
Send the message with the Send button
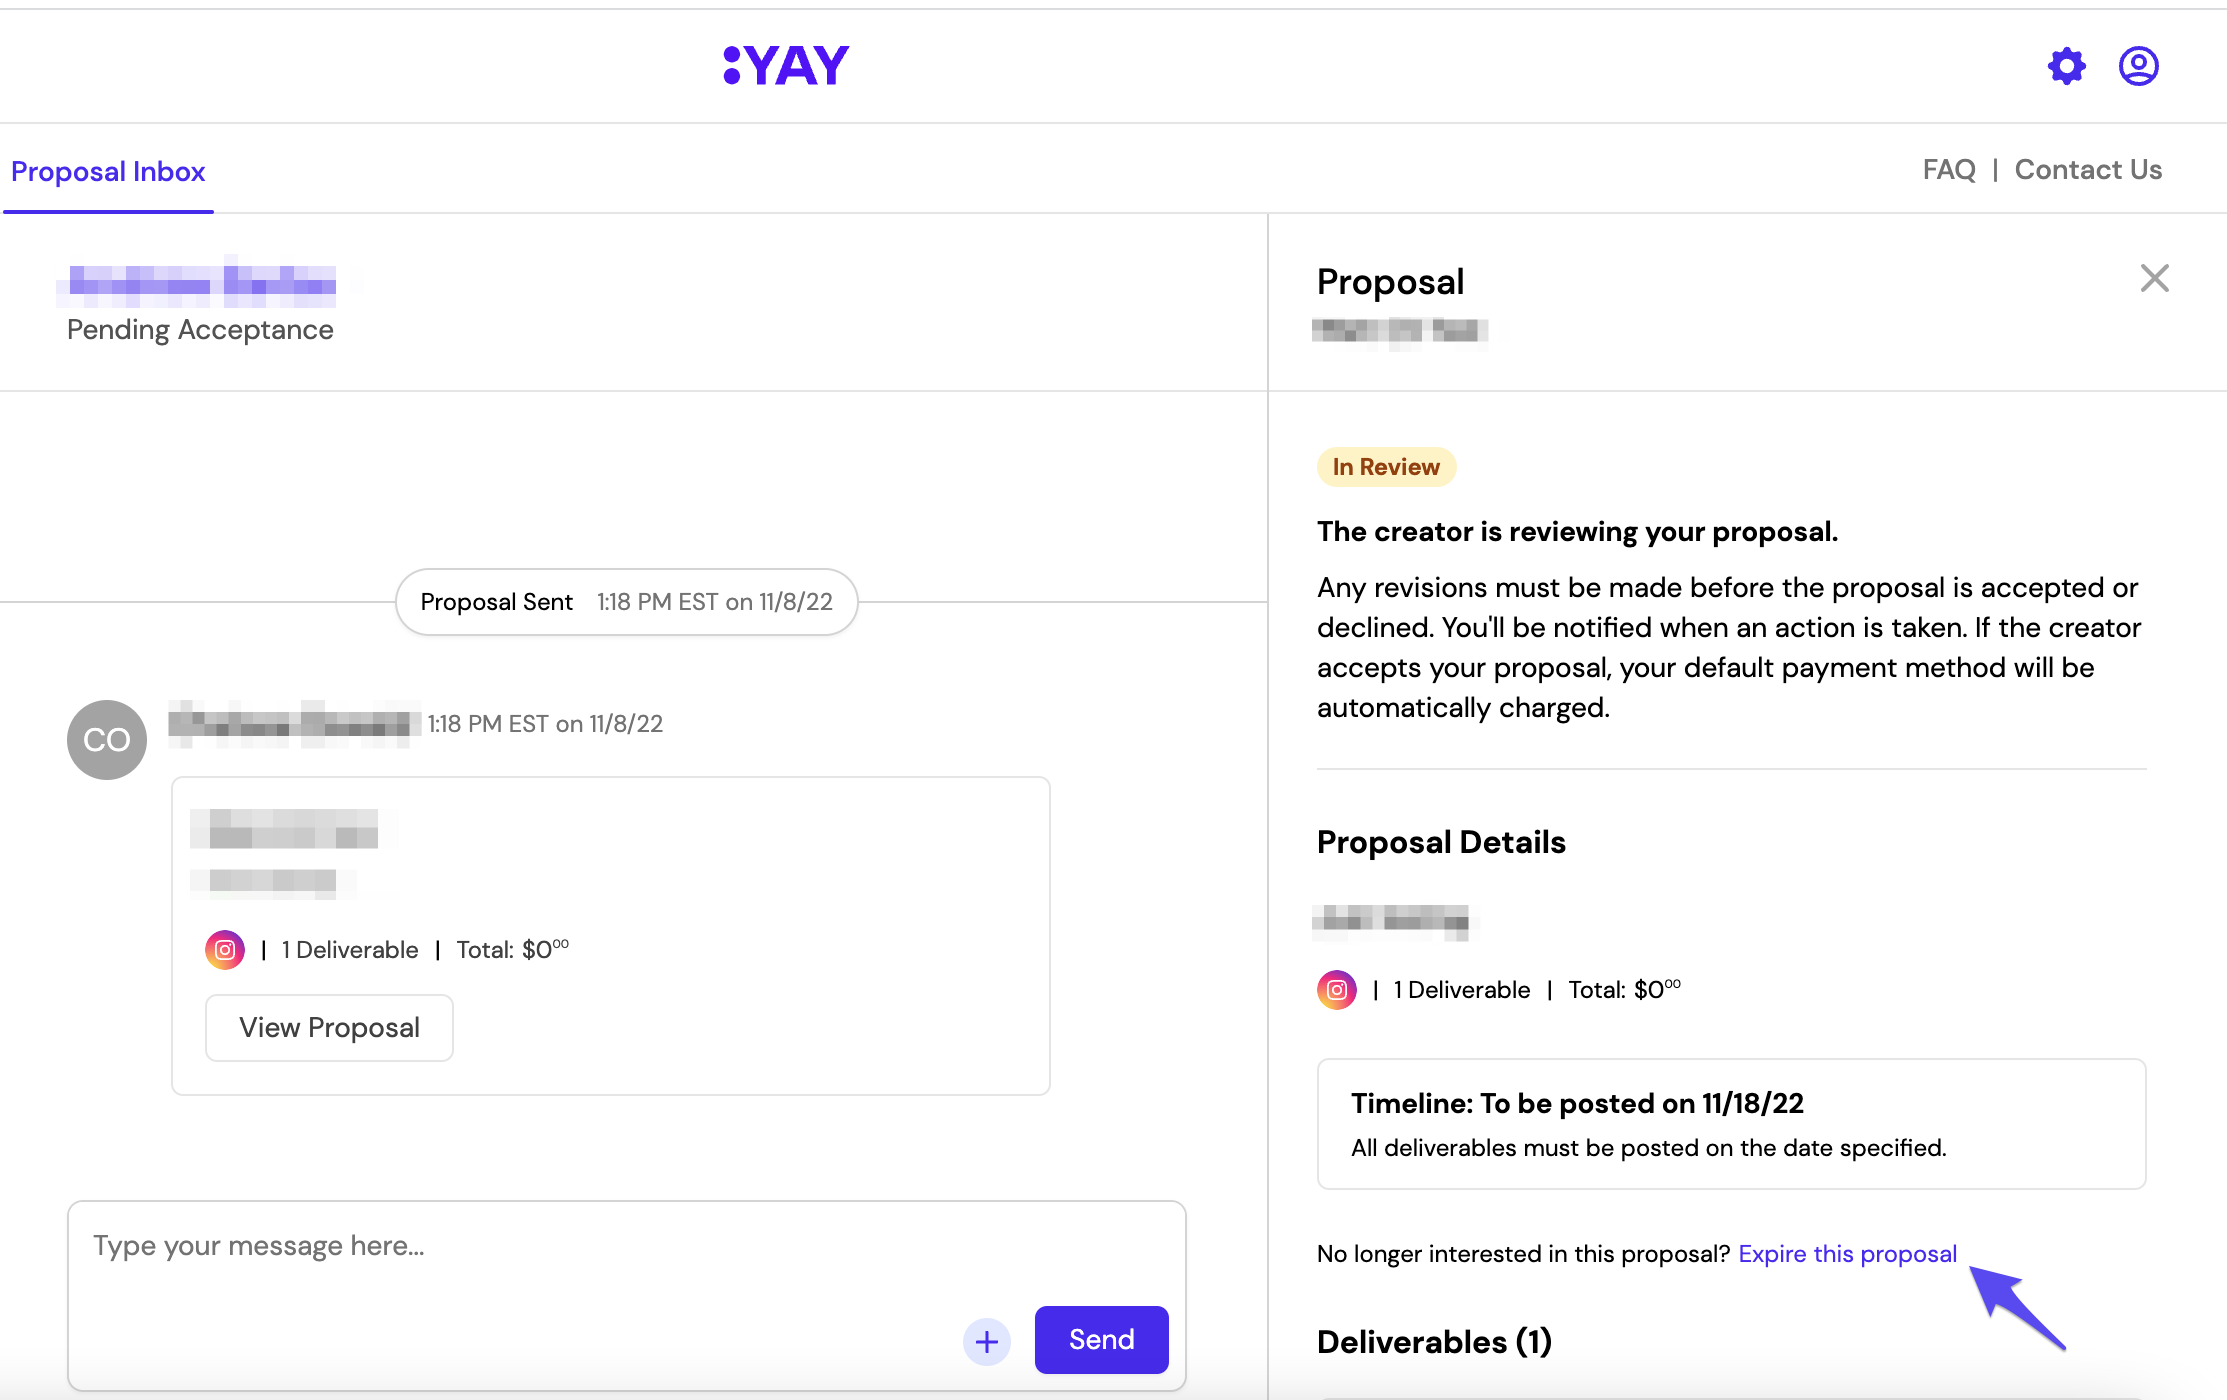tap(1101, 1340)
